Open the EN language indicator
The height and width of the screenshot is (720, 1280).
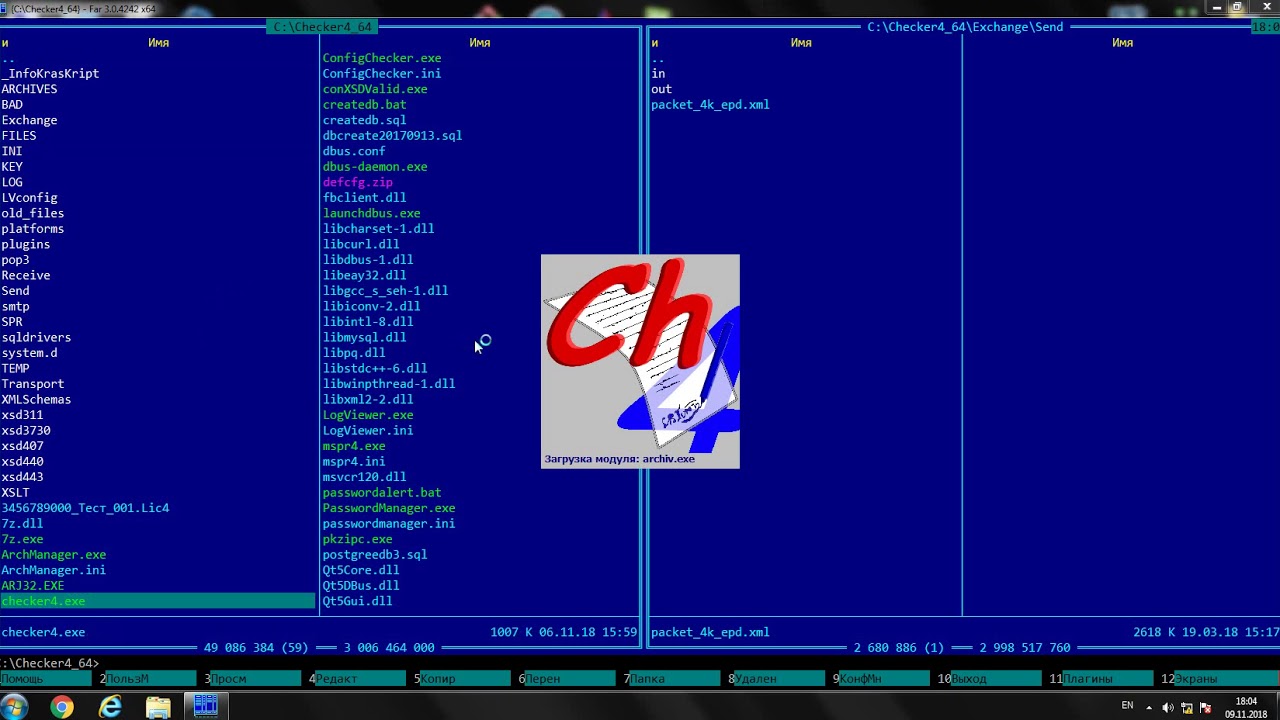pyautogui.click(x=1127, y=706)
